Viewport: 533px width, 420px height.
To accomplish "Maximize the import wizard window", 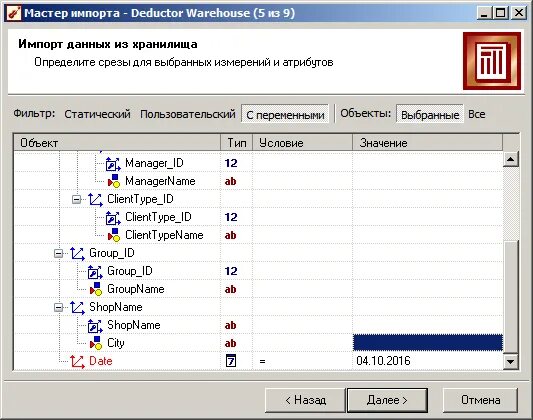I will (500, 13).
